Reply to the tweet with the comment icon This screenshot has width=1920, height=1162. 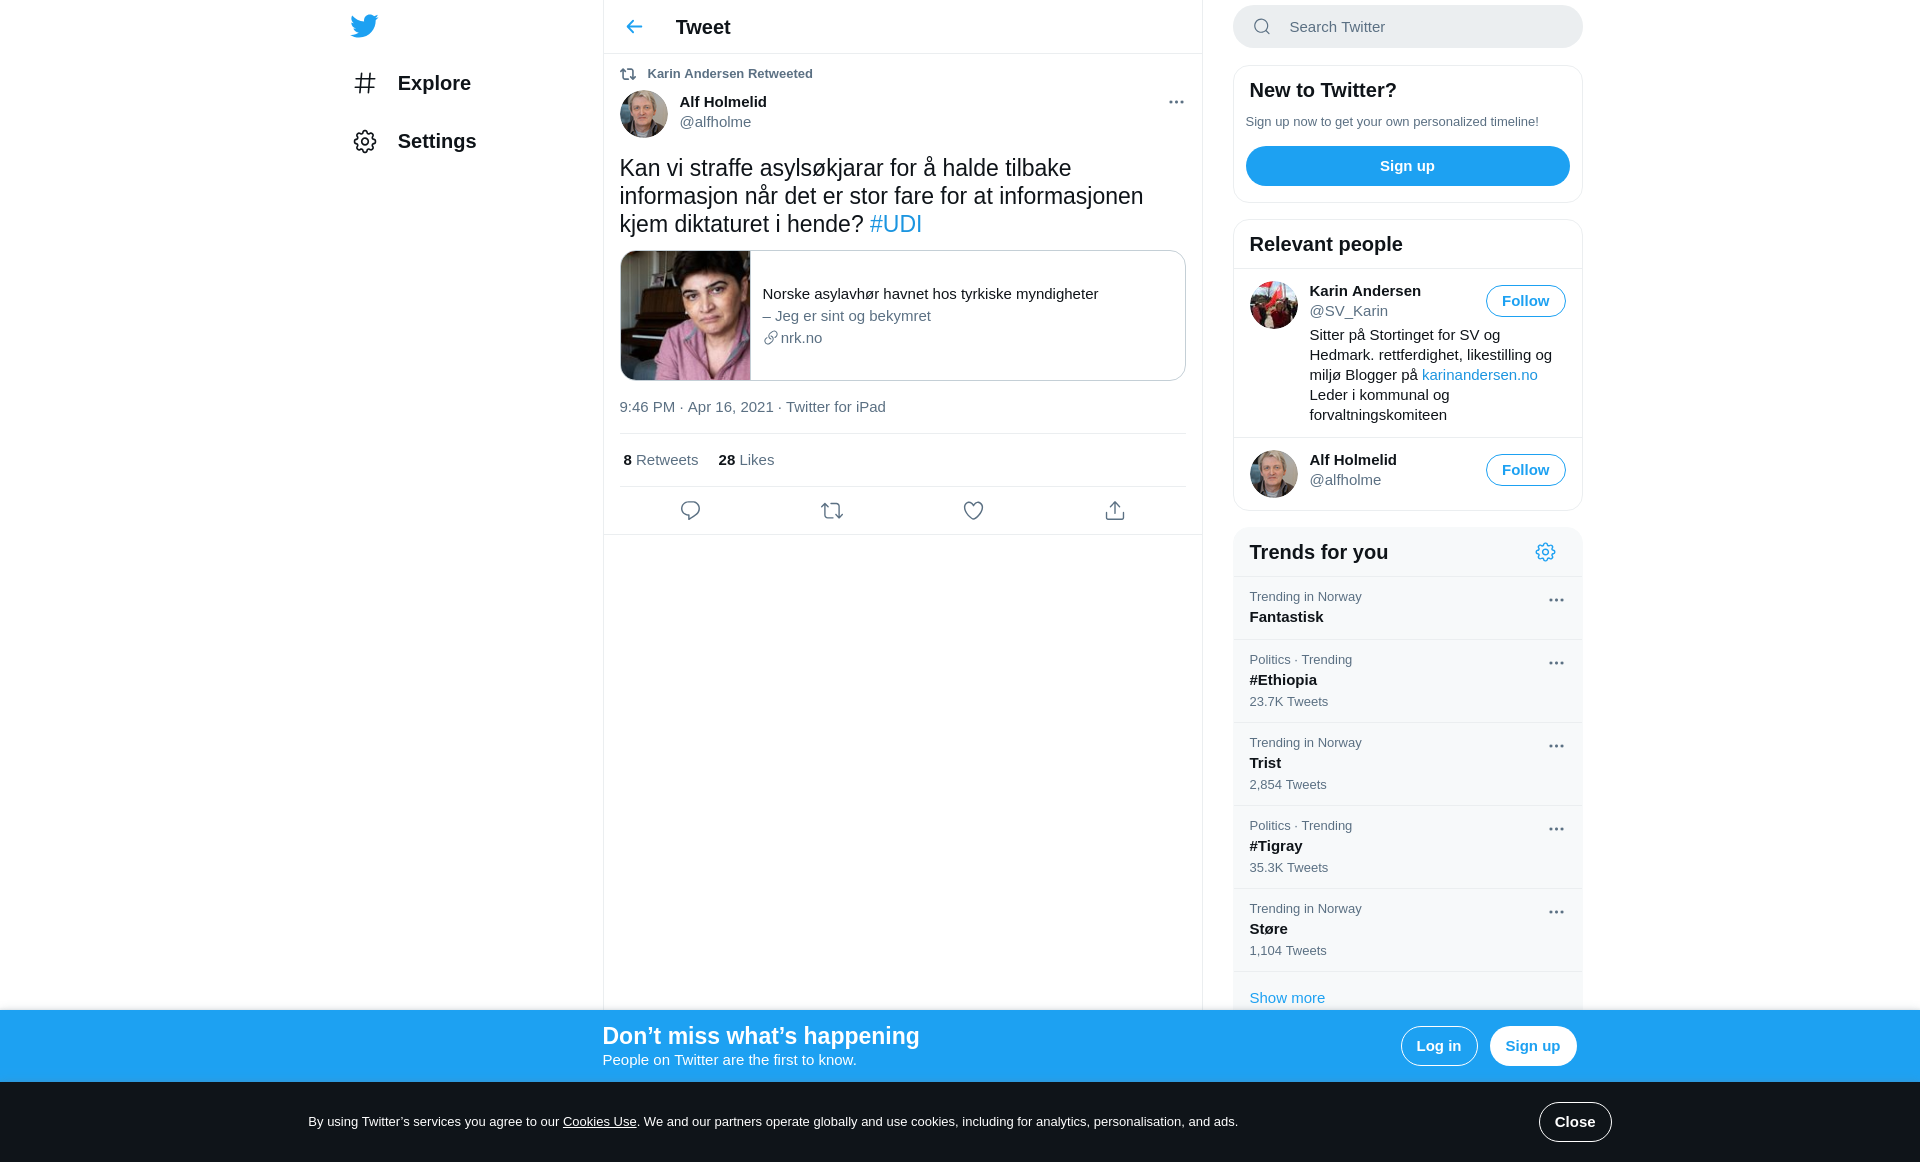coord(690,511)
